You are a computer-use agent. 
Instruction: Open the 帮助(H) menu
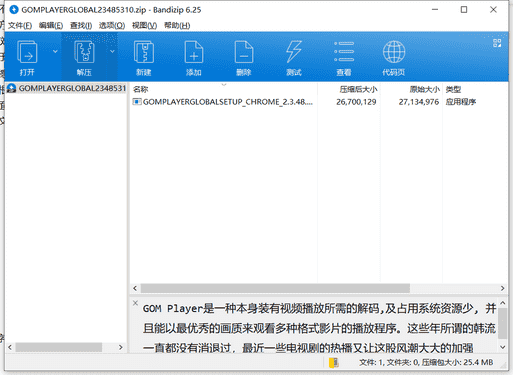177,25
